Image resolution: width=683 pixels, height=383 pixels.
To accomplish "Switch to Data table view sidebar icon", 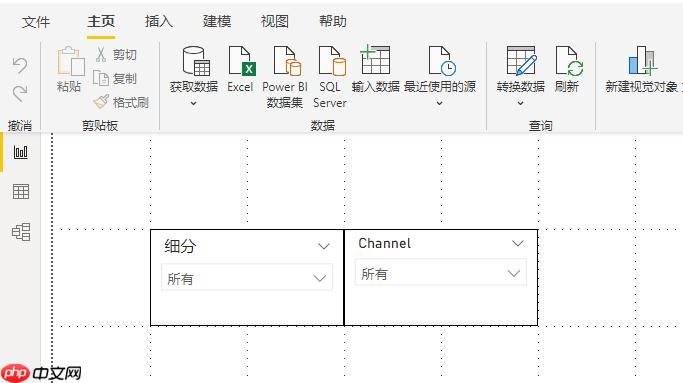I will (x=21, y=191).
